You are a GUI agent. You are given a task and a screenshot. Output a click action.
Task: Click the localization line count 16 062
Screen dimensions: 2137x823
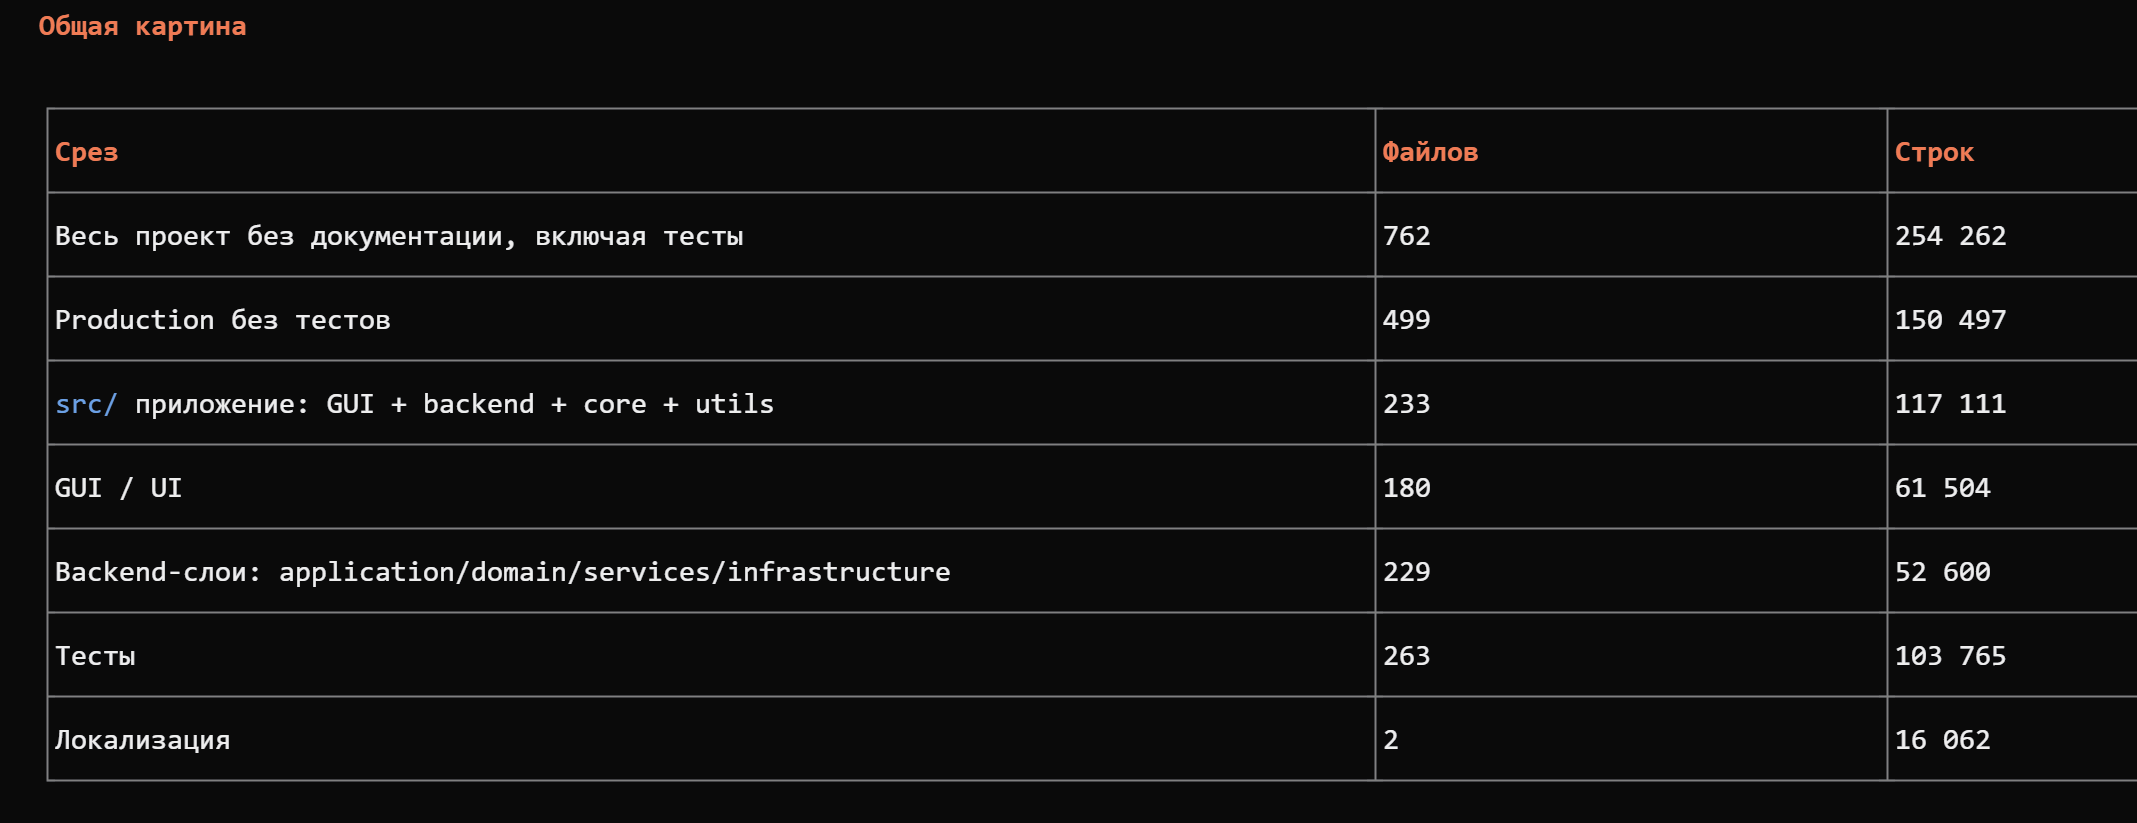[x=1942, y=740]
